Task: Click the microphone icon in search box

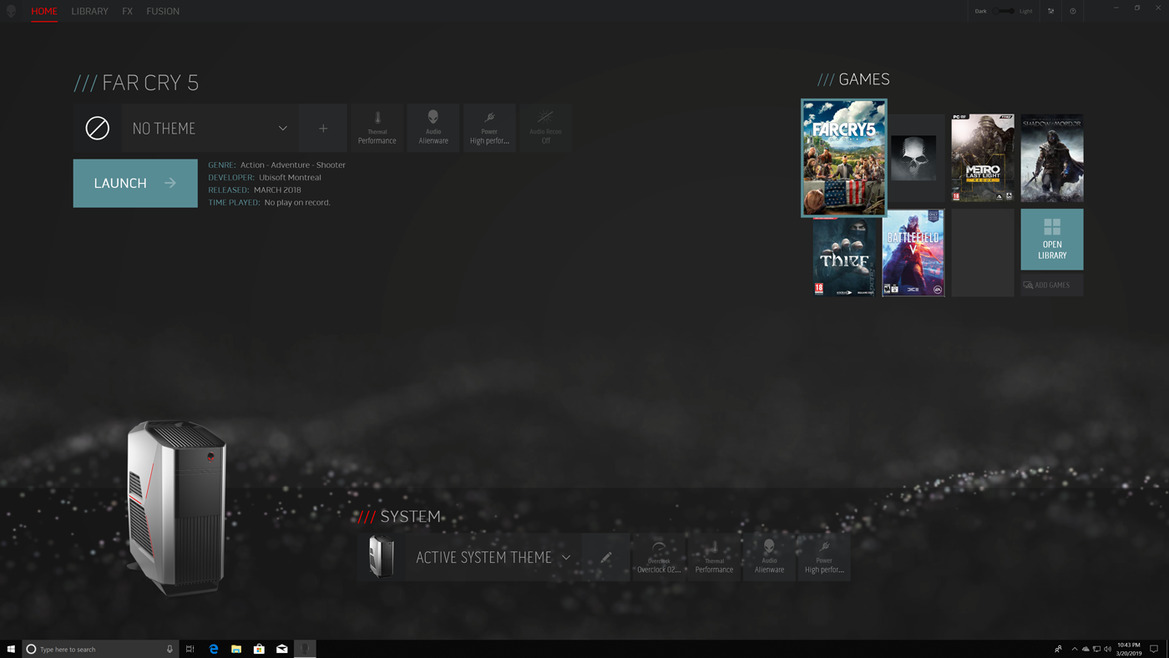Action: [x=170, y=649]
